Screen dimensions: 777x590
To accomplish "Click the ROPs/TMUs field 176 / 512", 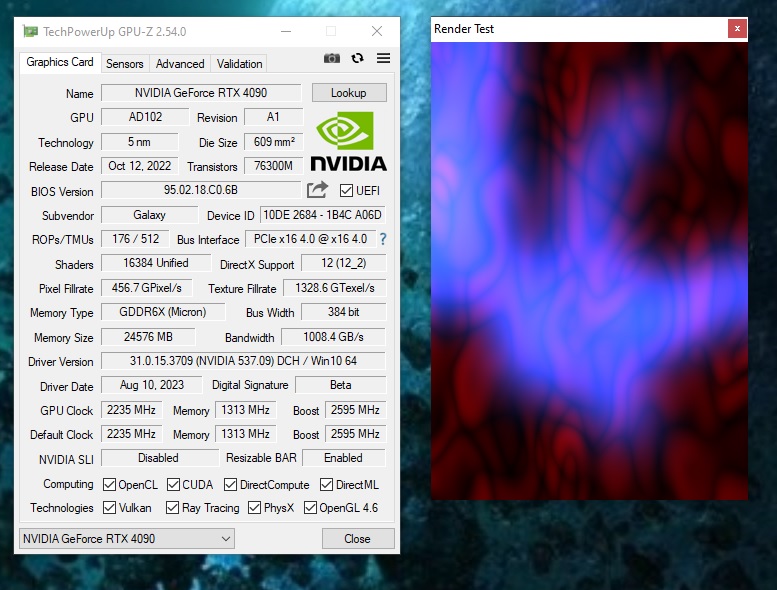I will (x=135, y=239).
